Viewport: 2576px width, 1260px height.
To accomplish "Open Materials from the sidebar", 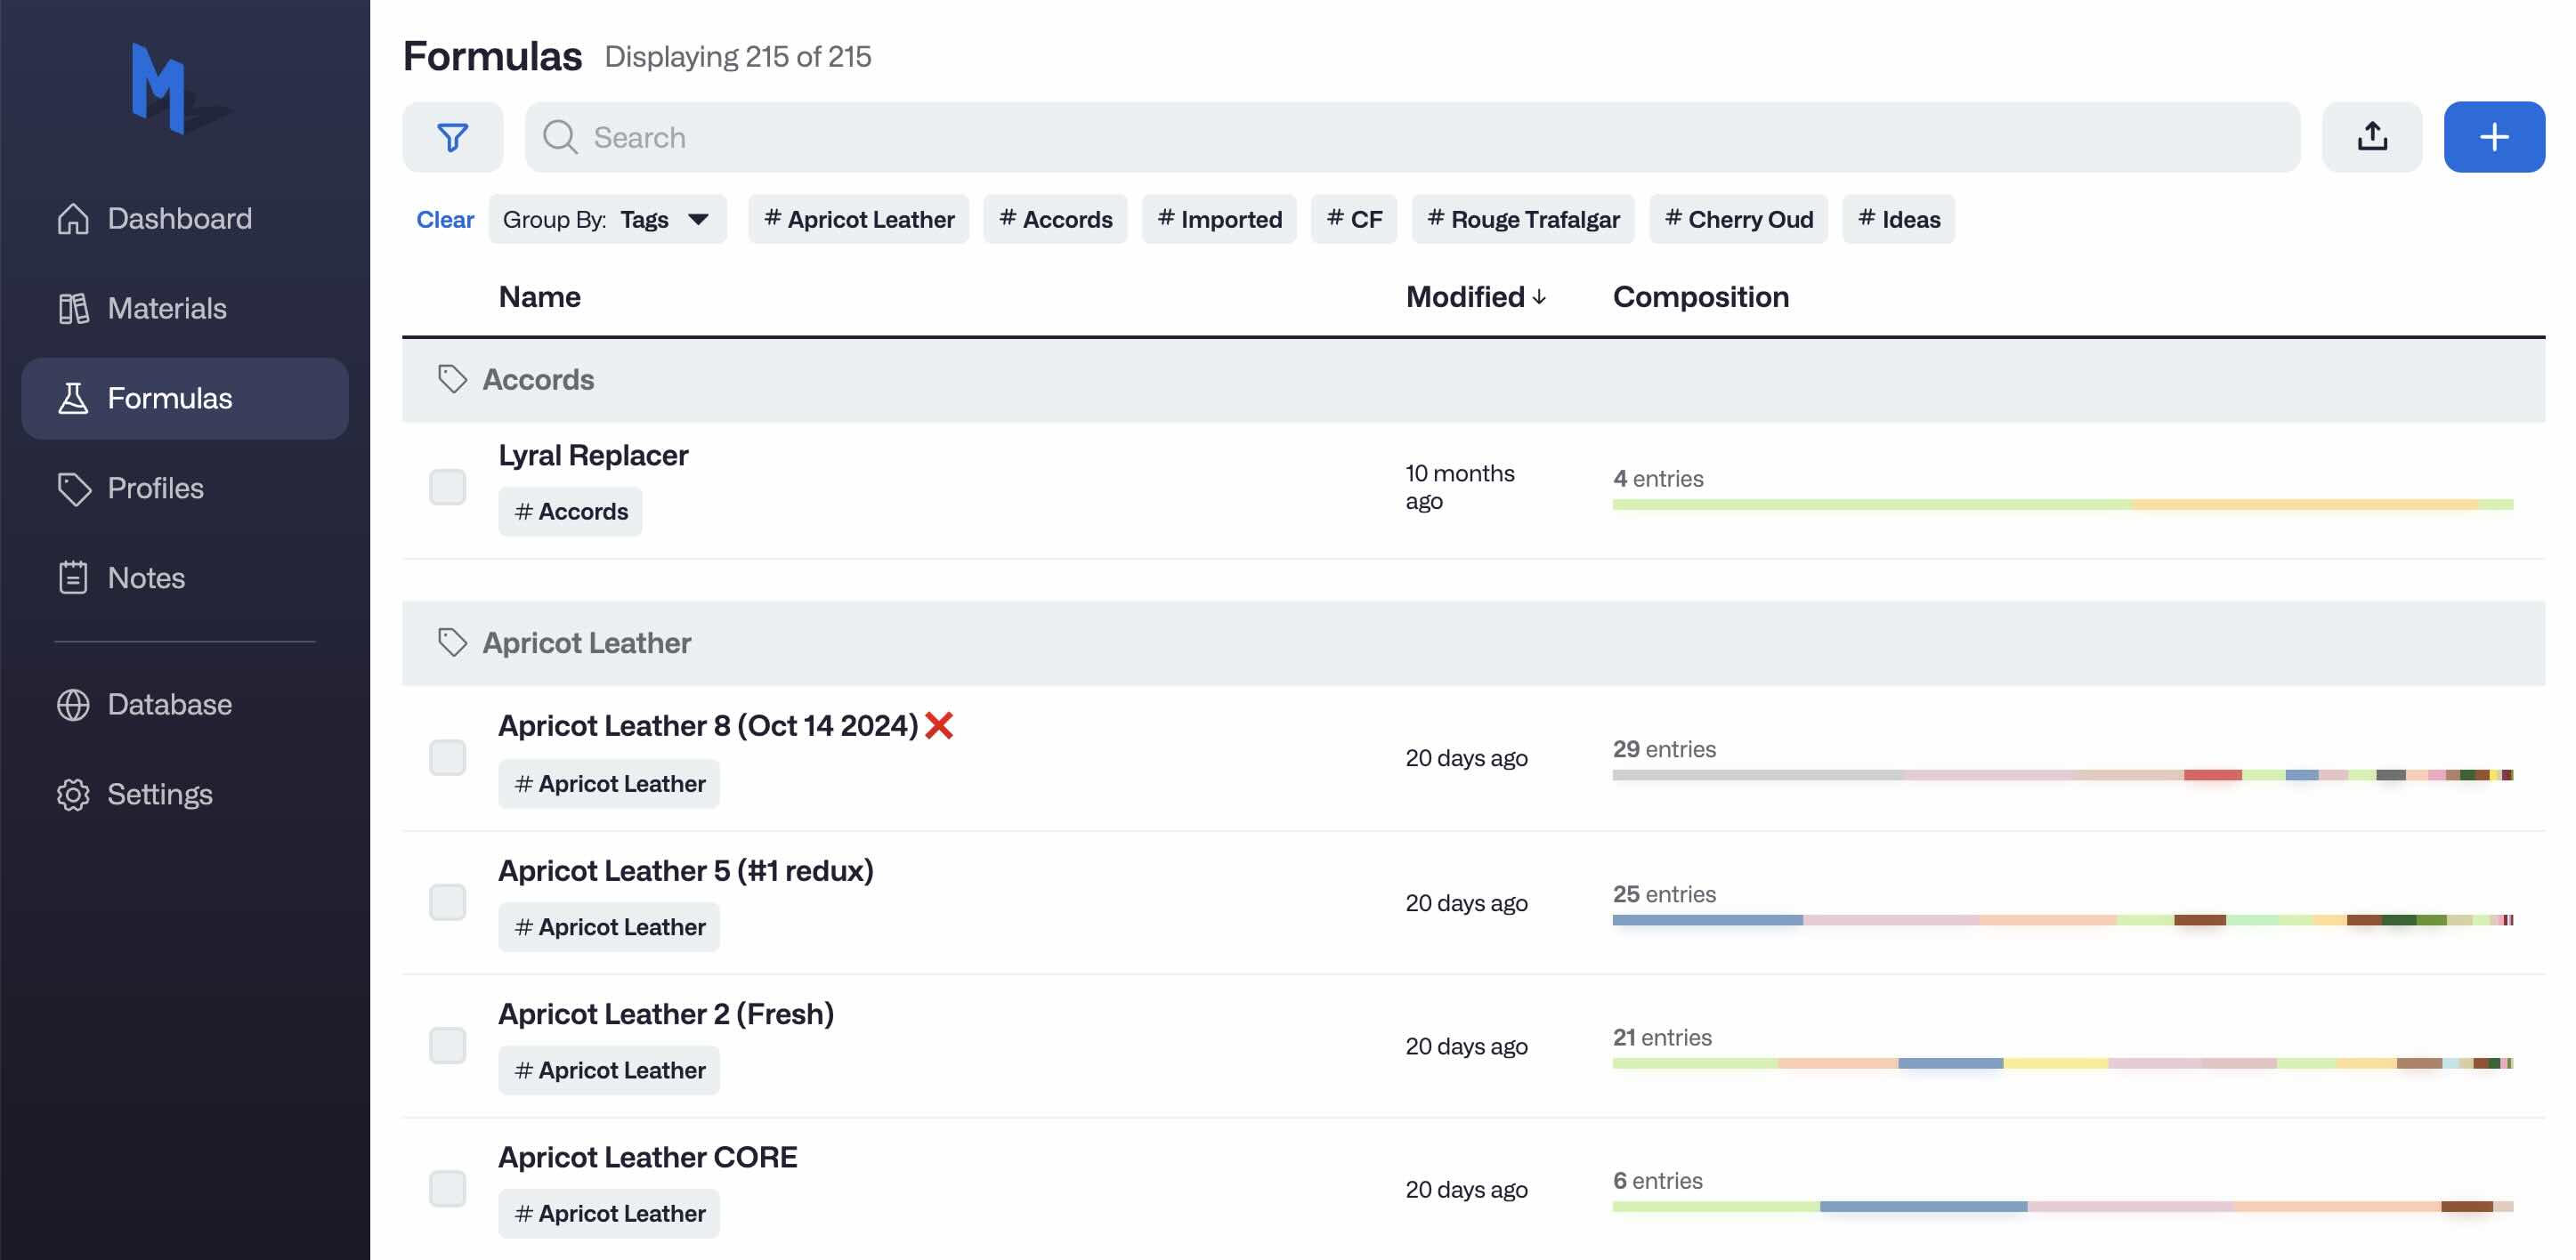I will (166, 308).
